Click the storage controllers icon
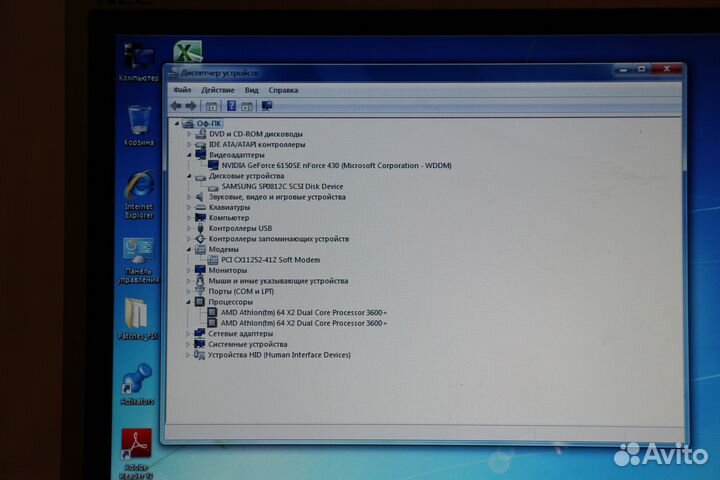 (200, 239)
